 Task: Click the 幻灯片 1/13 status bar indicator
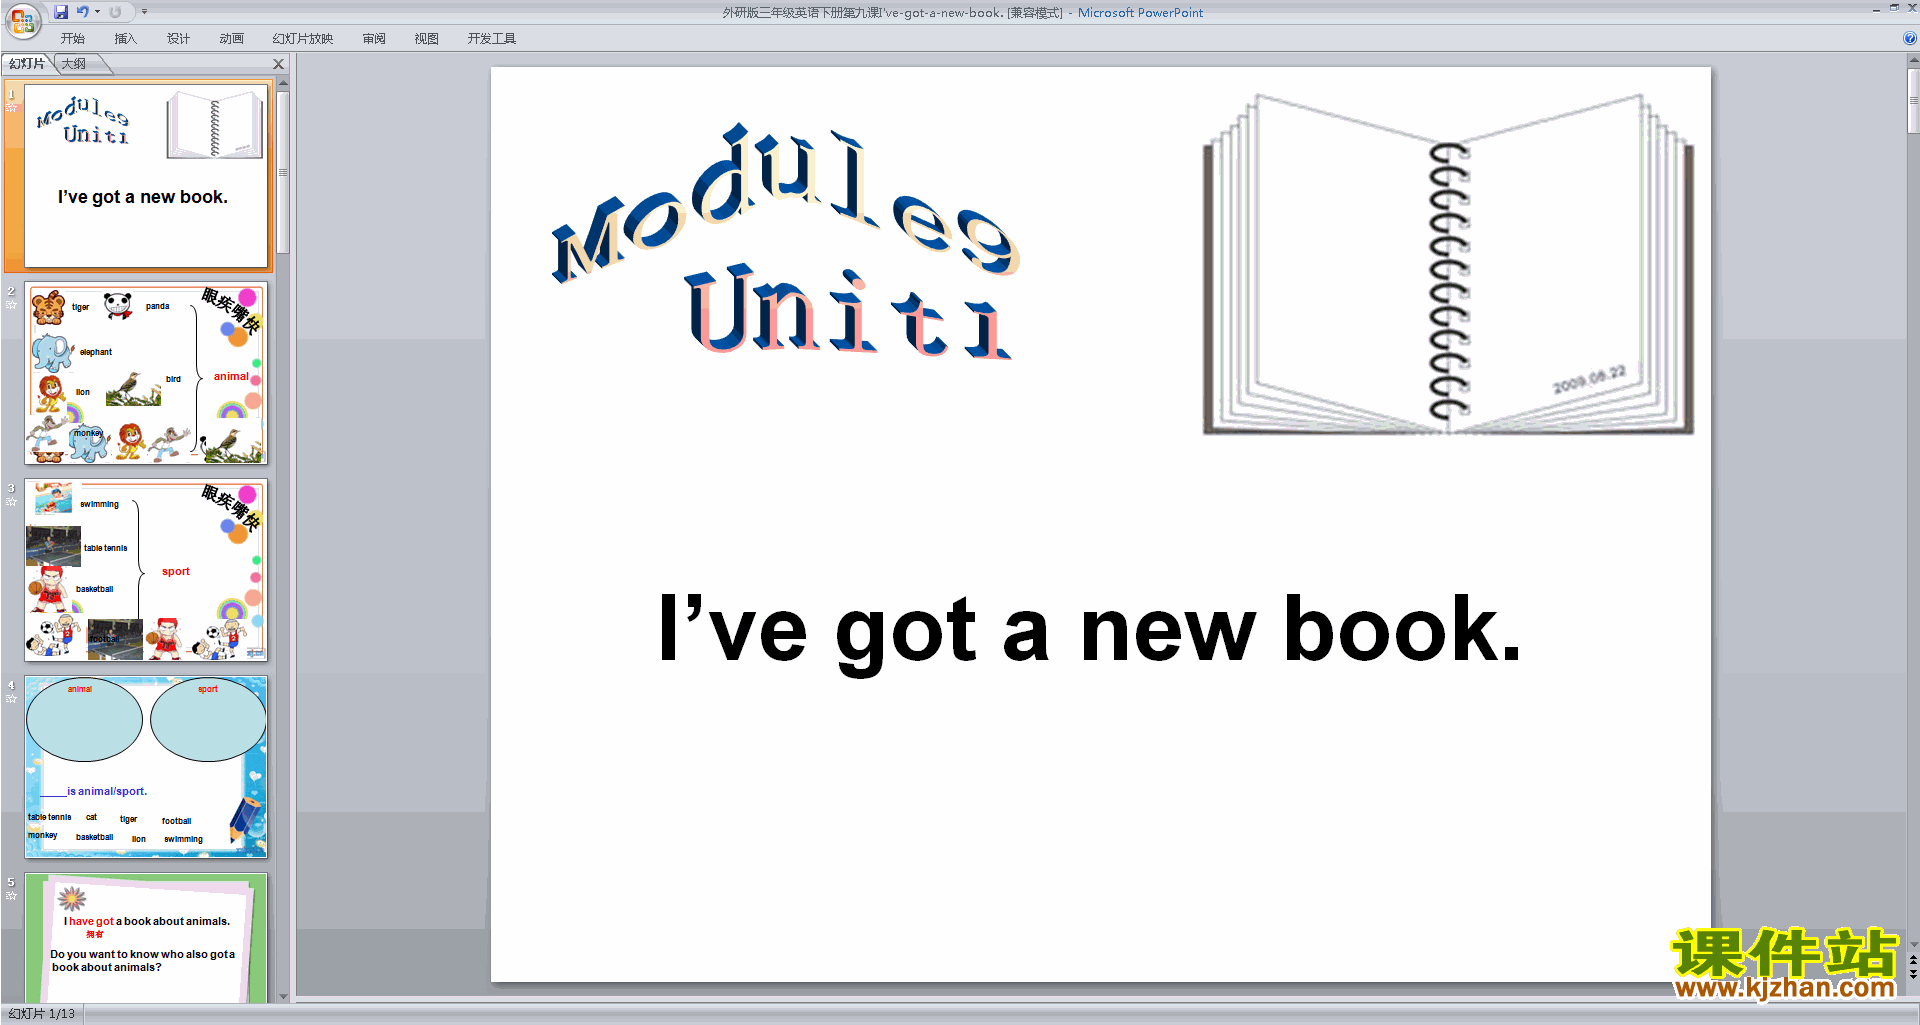tap(42, 1014)
